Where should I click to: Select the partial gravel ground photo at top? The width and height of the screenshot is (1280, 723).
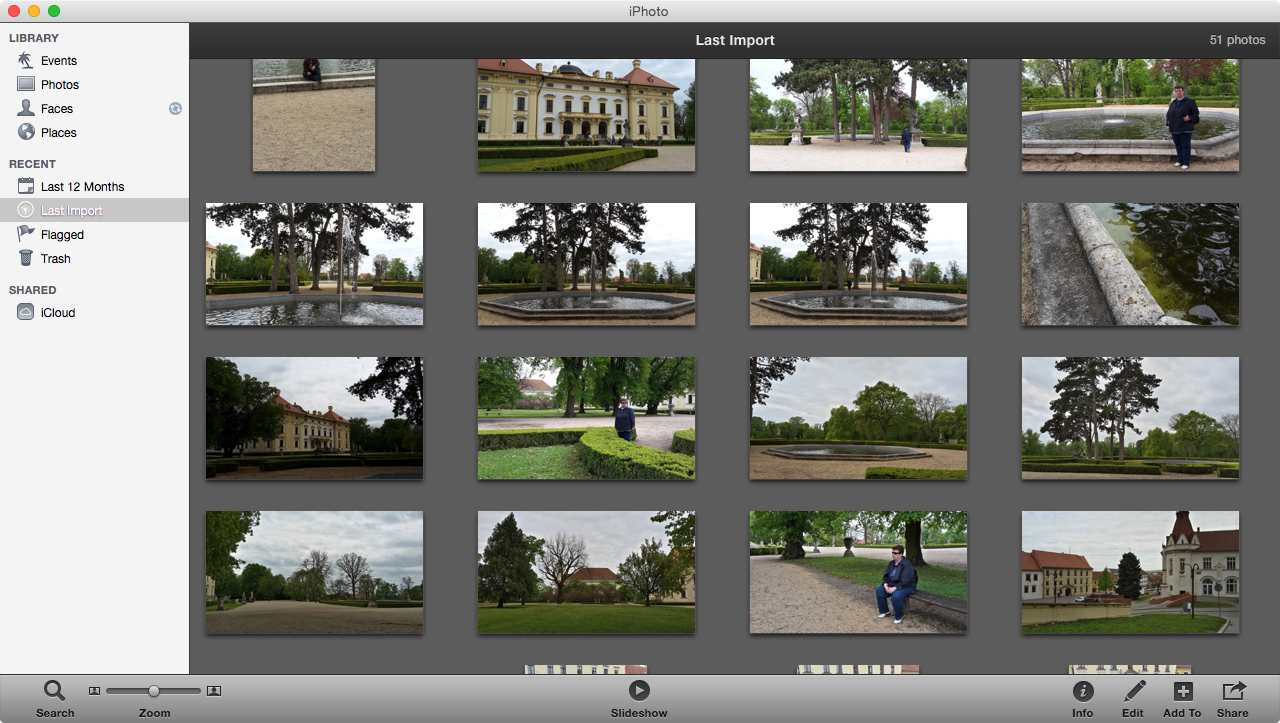pyautogui.click(x=314, y=115)
